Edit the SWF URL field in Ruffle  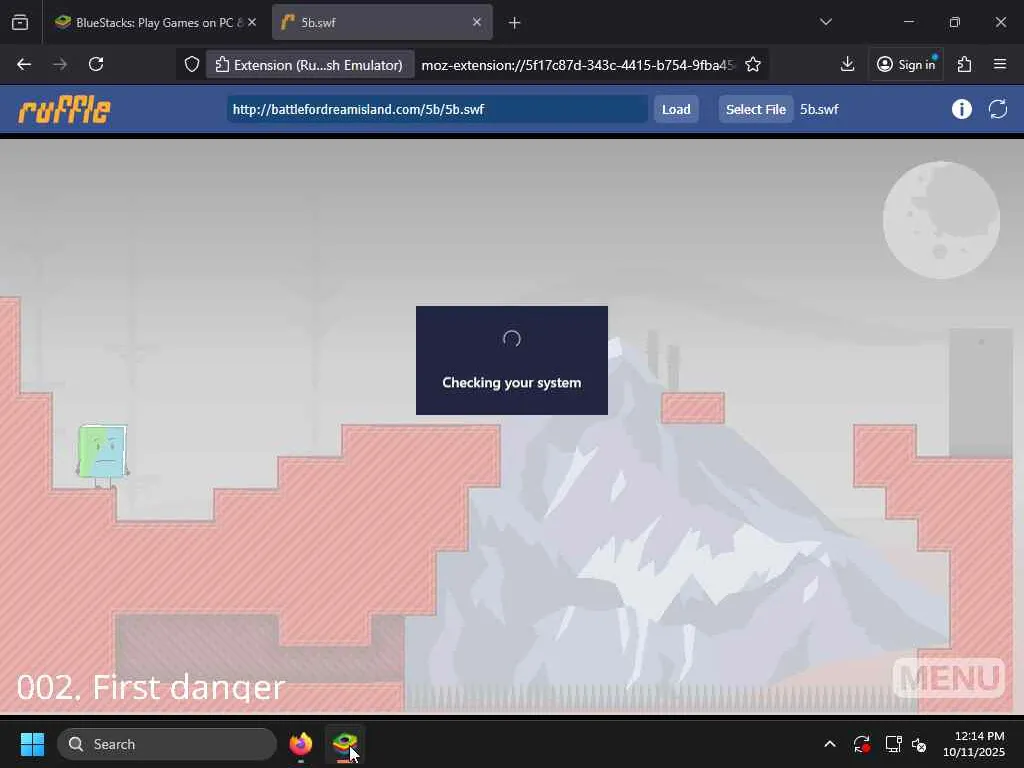pos(438,109)
